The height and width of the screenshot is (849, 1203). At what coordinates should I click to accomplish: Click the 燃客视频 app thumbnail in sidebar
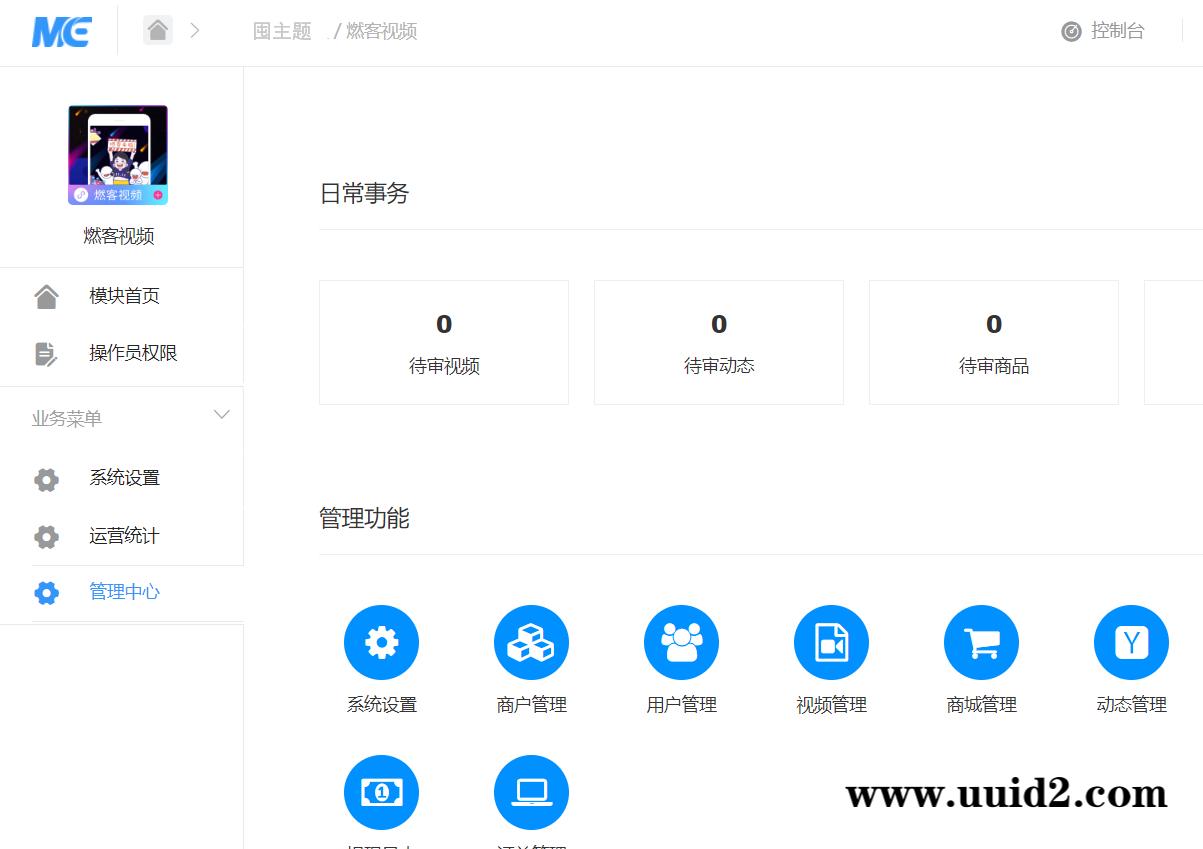pos(120,154)
